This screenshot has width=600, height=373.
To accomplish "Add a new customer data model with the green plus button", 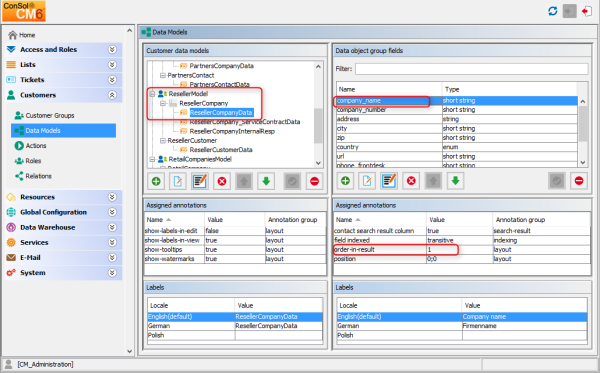I will pos(156,181).
